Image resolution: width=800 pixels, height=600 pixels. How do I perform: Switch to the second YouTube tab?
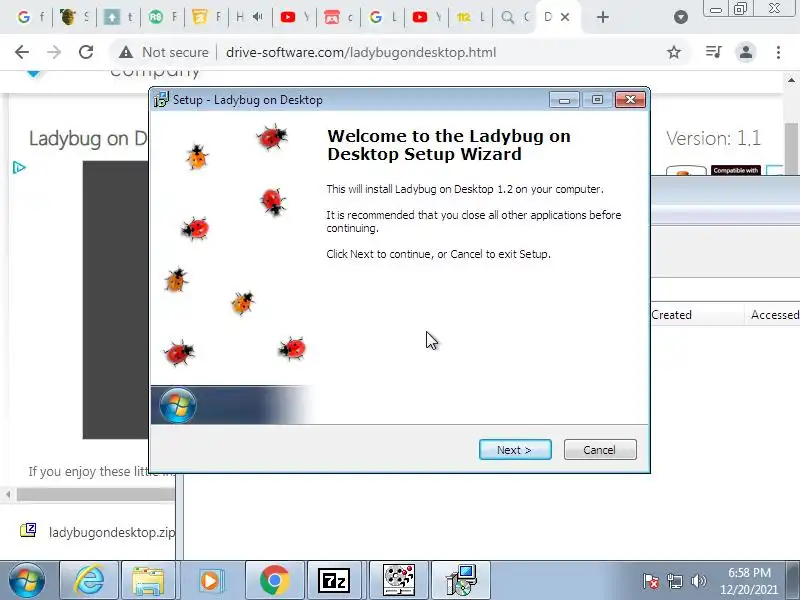coord(427,17)
